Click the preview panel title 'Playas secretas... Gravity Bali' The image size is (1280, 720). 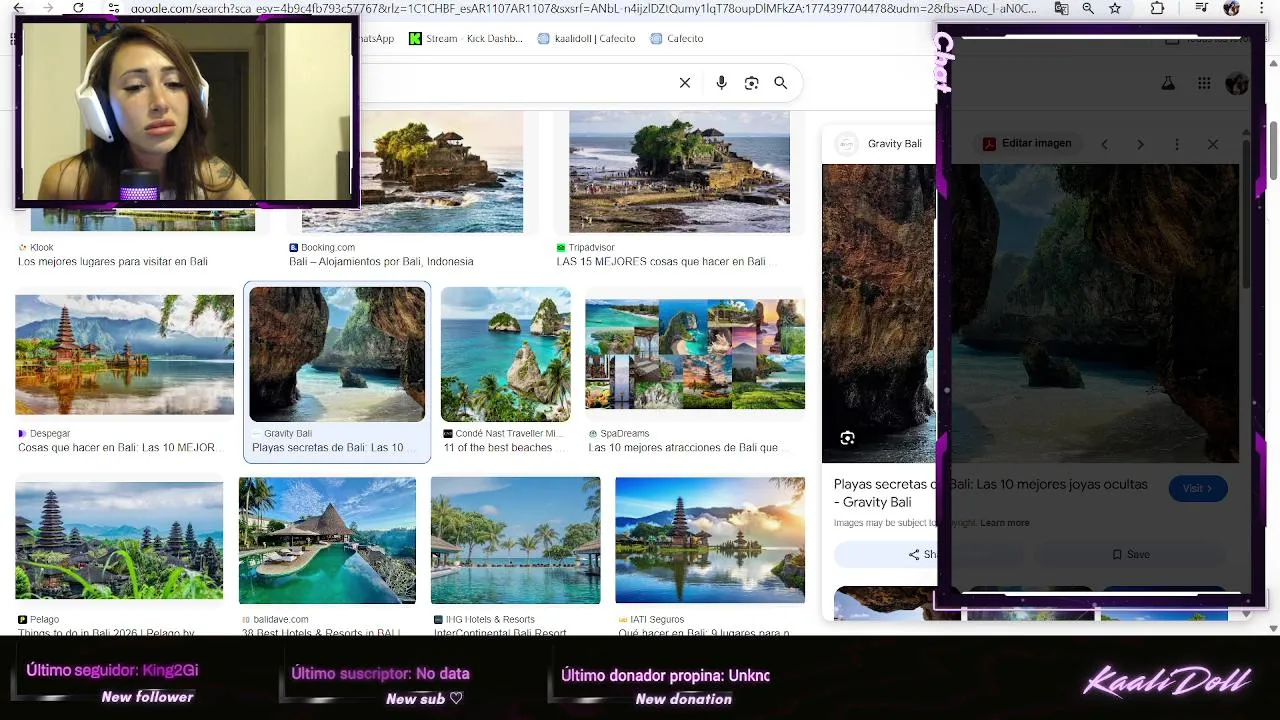pyautogui.click(x=990, y=493)
